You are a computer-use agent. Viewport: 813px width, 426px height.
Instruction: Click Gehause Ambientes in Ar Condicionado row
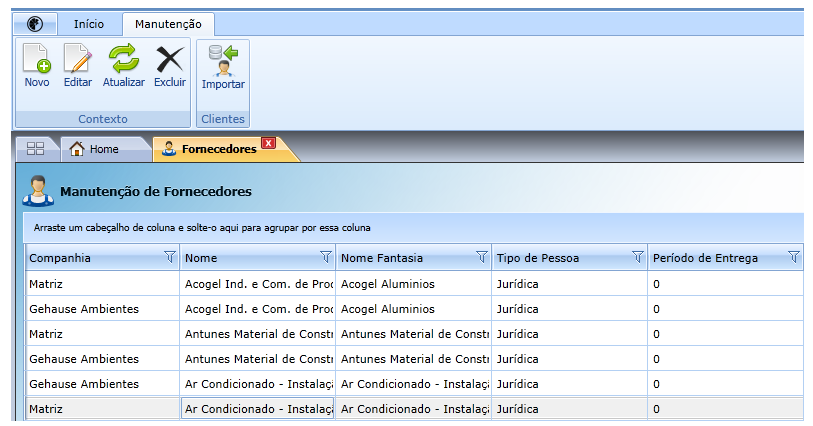point(102,384)
